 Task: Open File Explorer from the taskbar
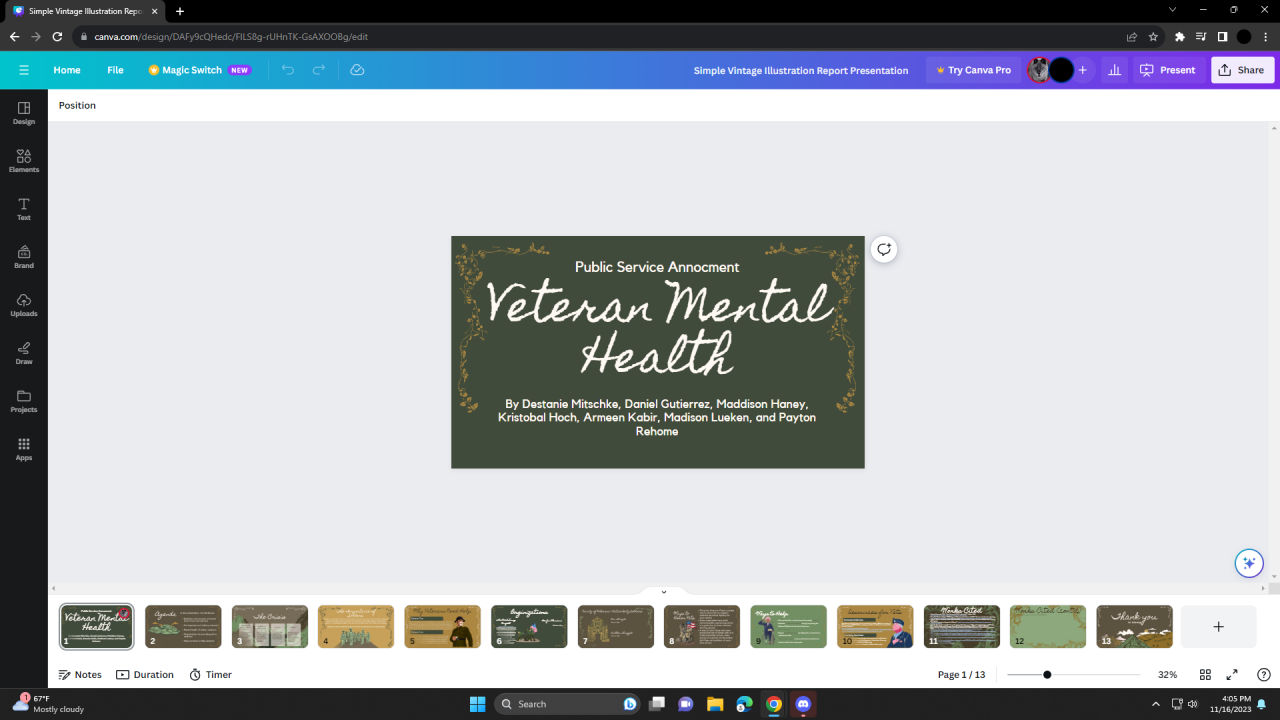715,704
